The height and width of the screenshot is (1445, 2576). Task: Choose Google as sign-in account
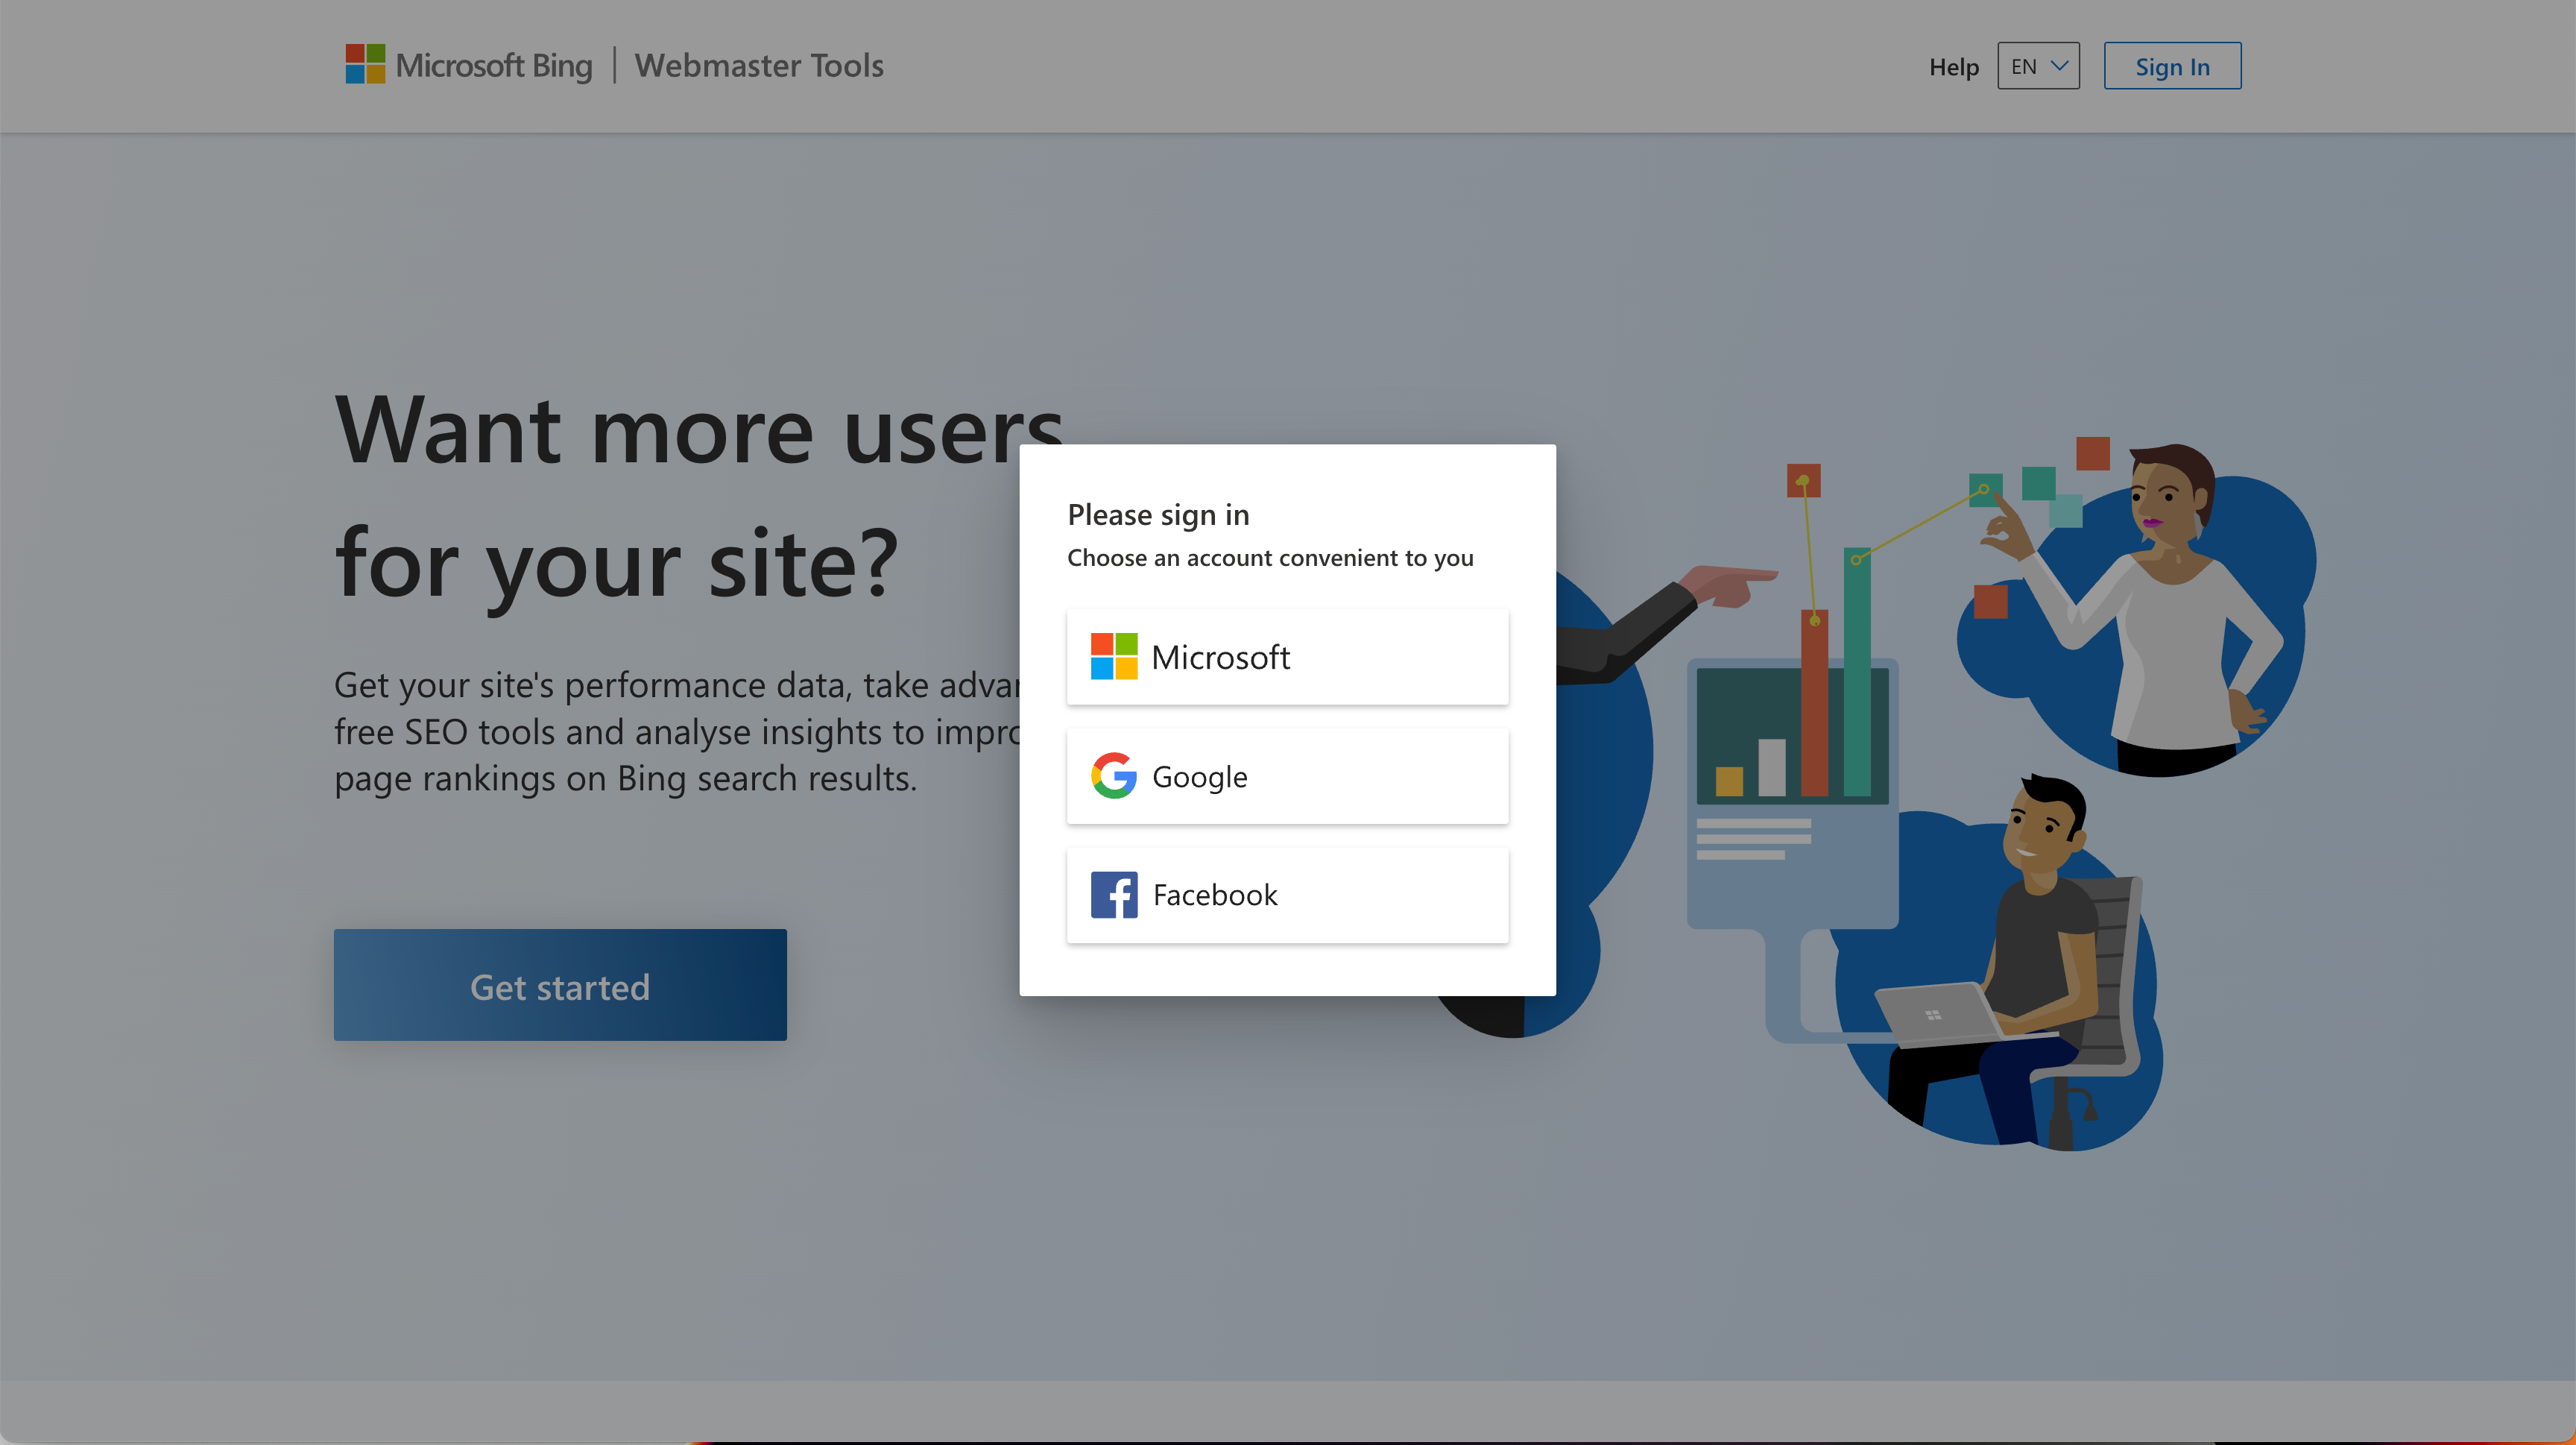point(1287,777)
